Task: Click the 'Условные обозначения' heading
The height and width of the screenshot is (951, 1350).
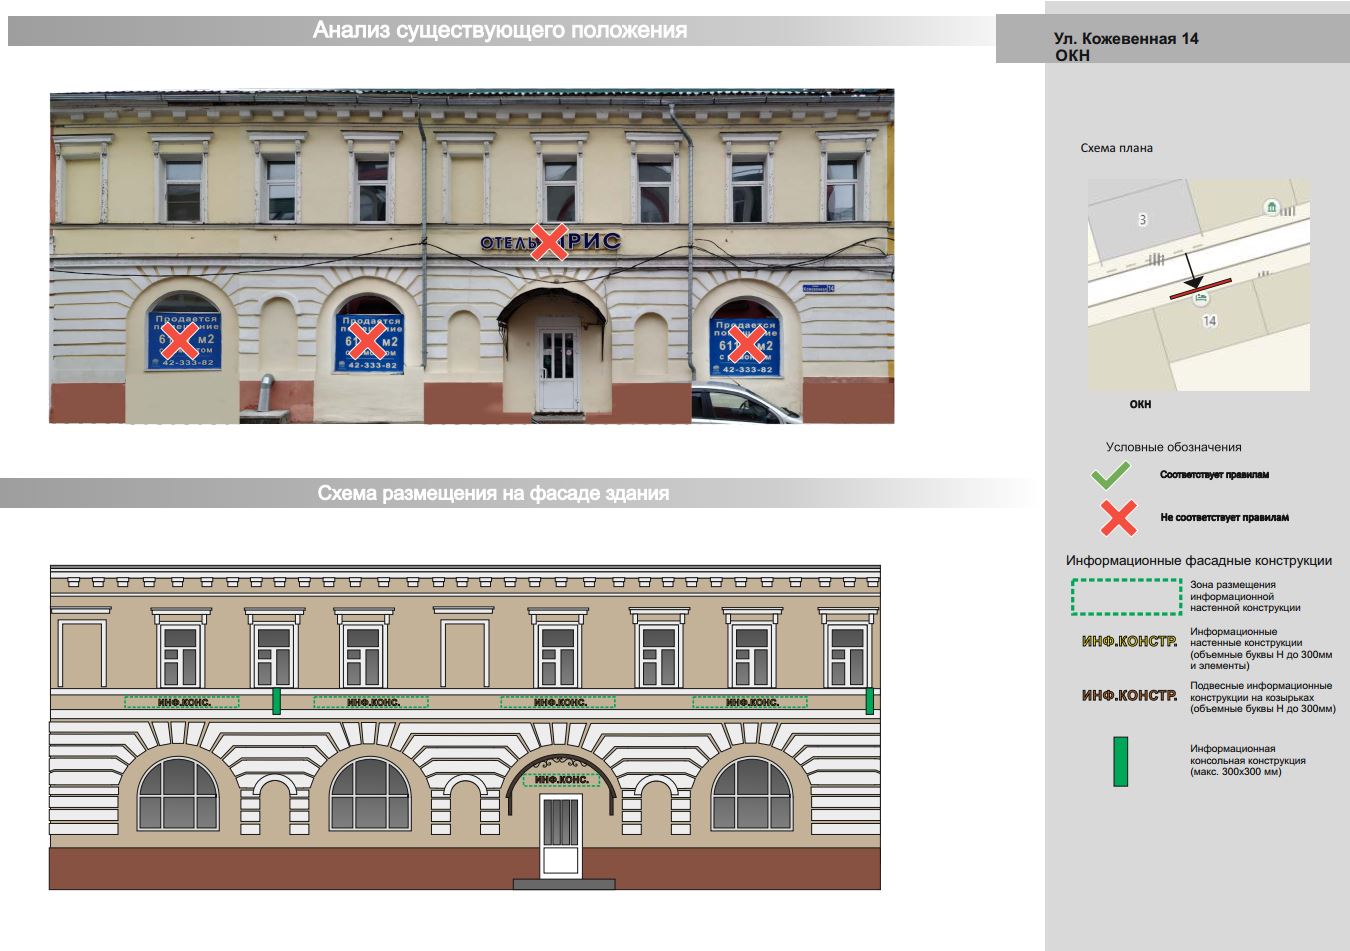Action: (1173, 447)
